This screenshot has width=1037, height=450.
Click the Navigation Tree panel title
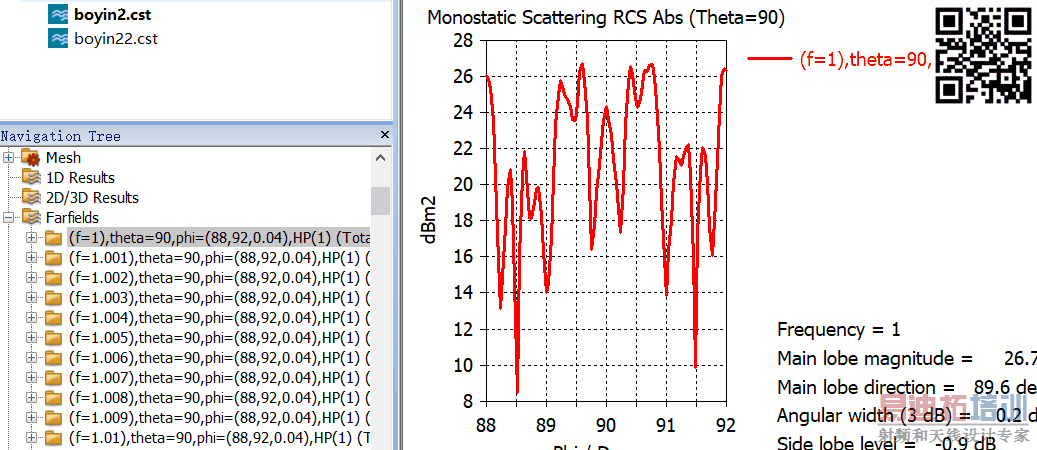click(61, 136)
